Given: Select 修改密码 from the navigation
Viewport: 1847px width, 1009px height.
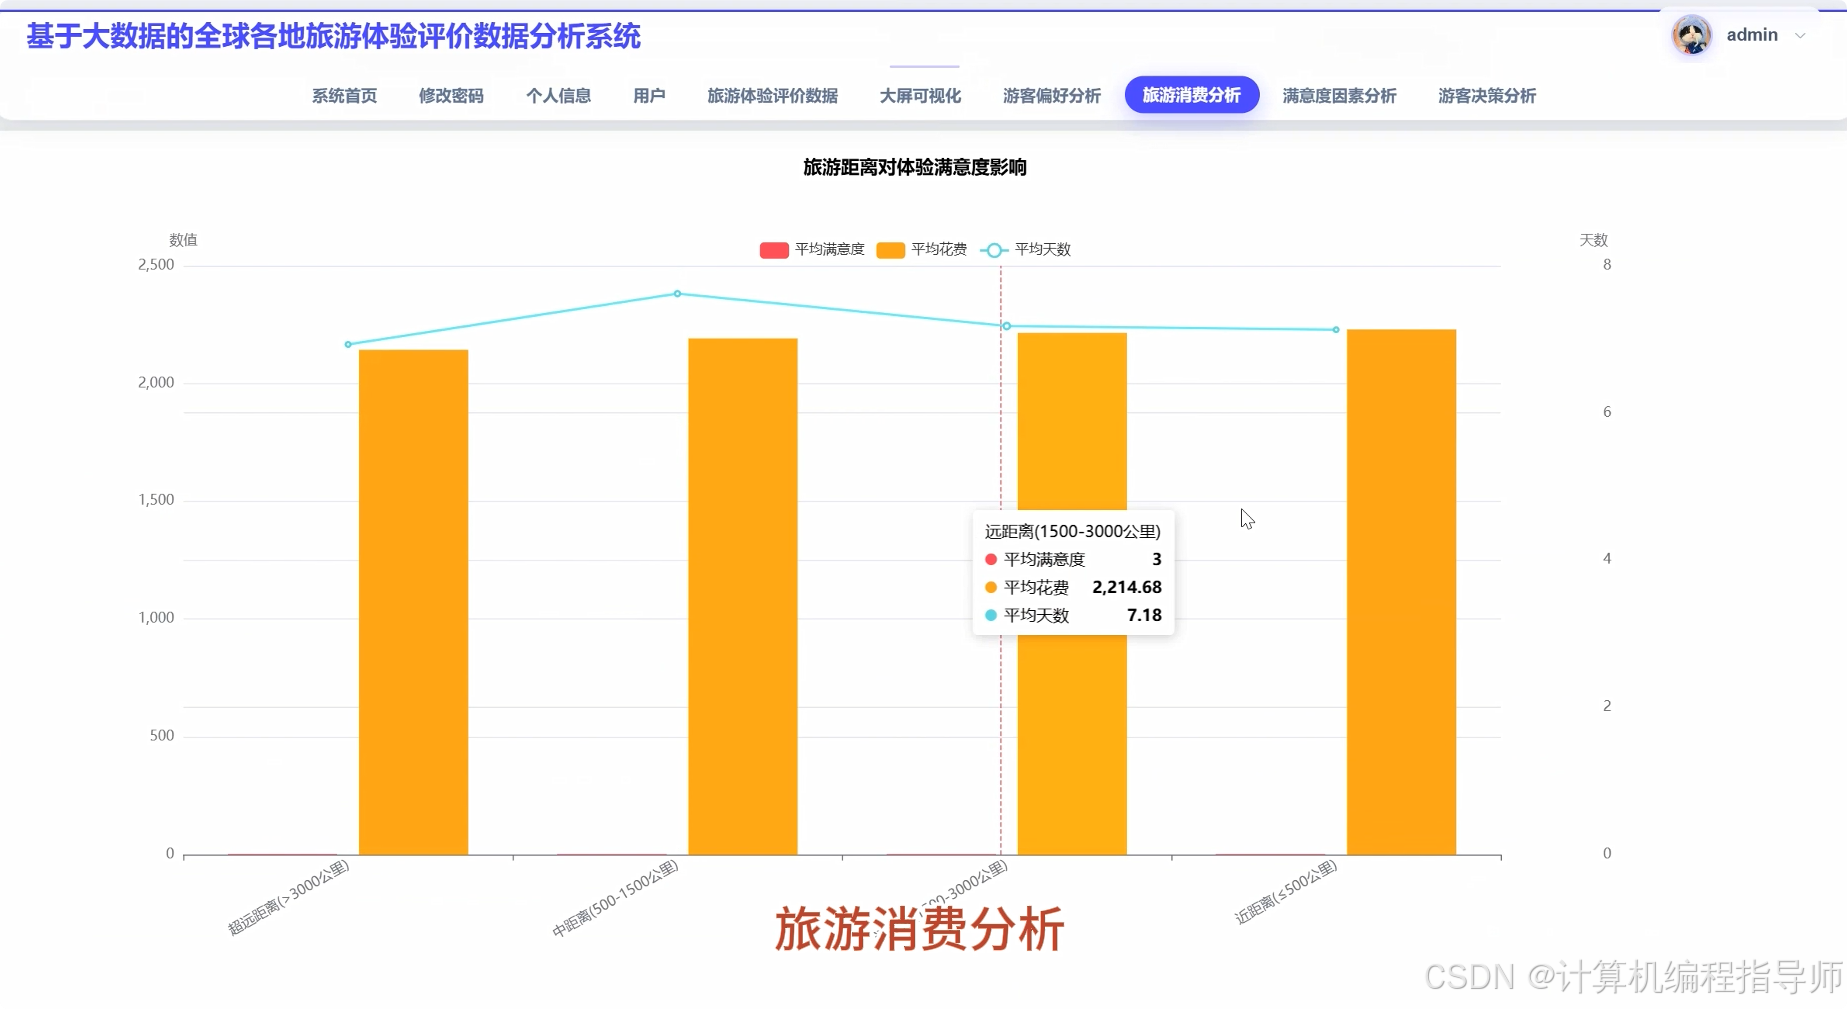Looking at the screenshot, I should (451, 96).
